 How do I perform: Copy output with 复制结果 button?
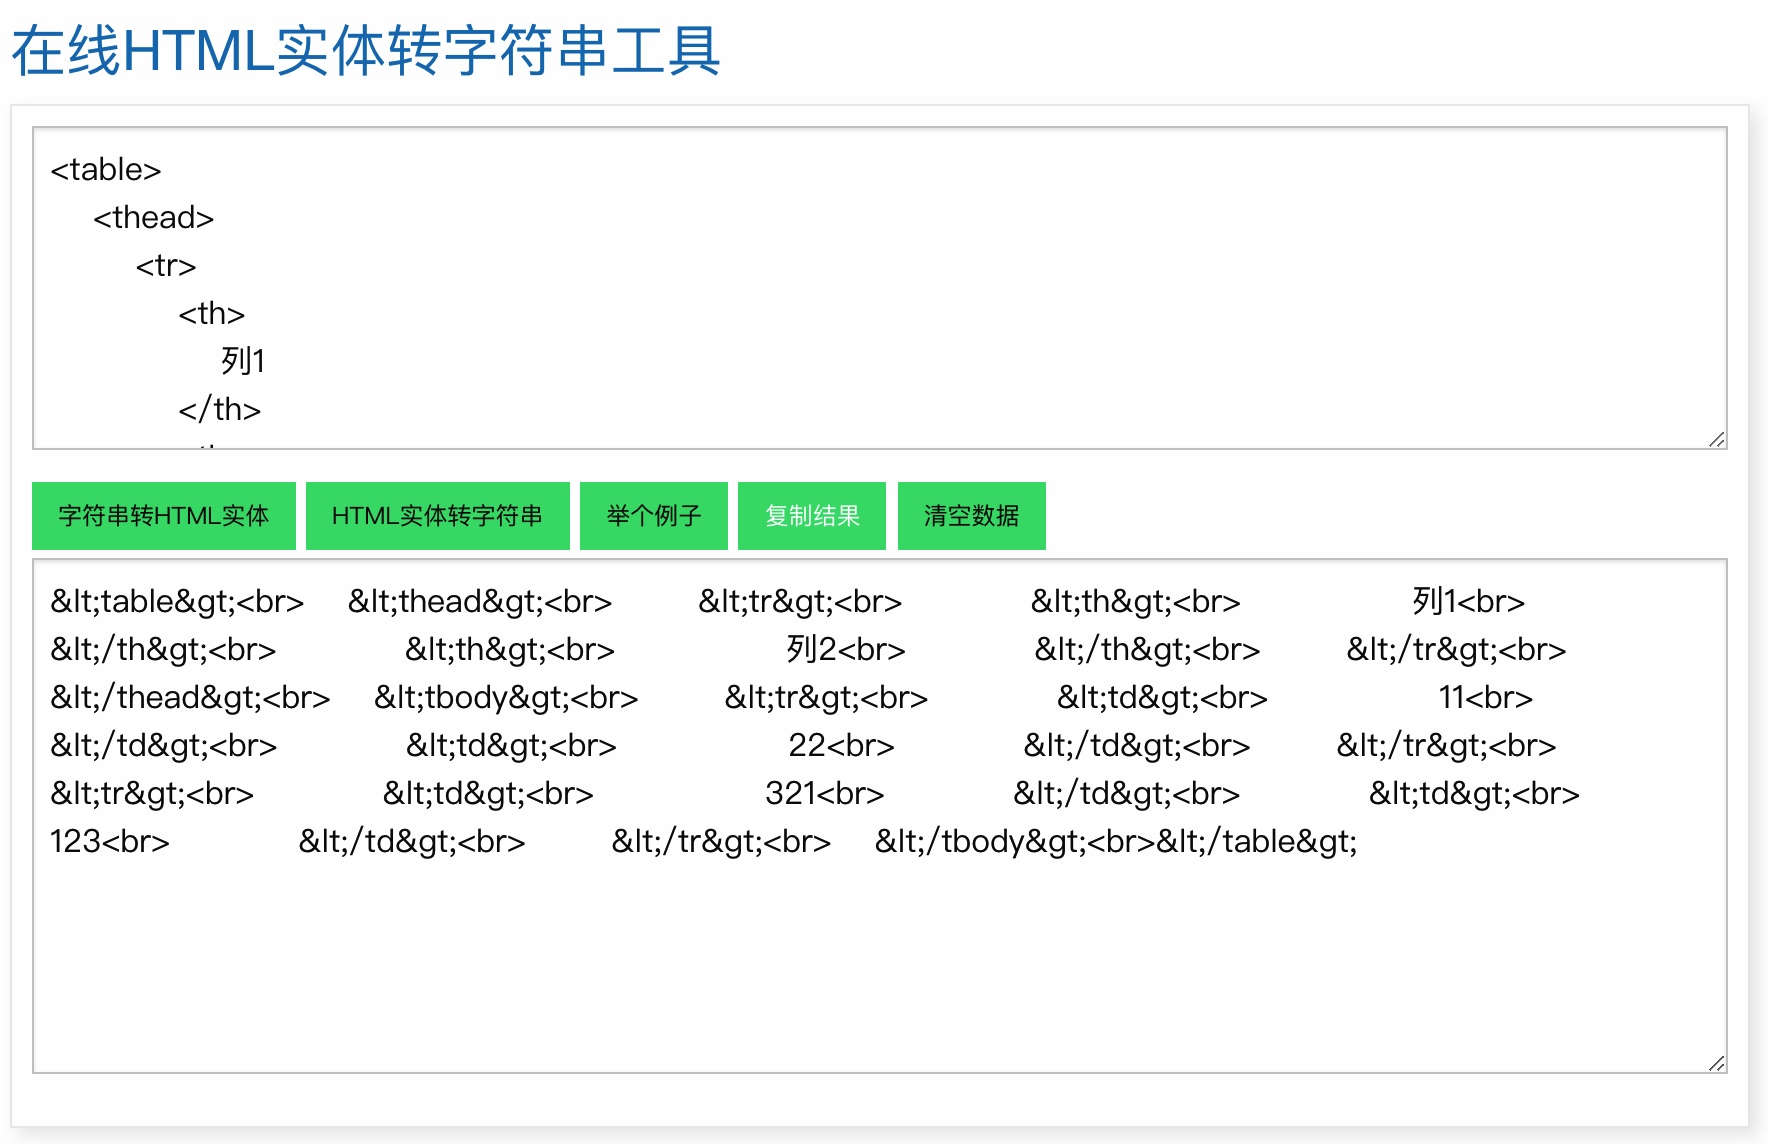tap(812, 516)
